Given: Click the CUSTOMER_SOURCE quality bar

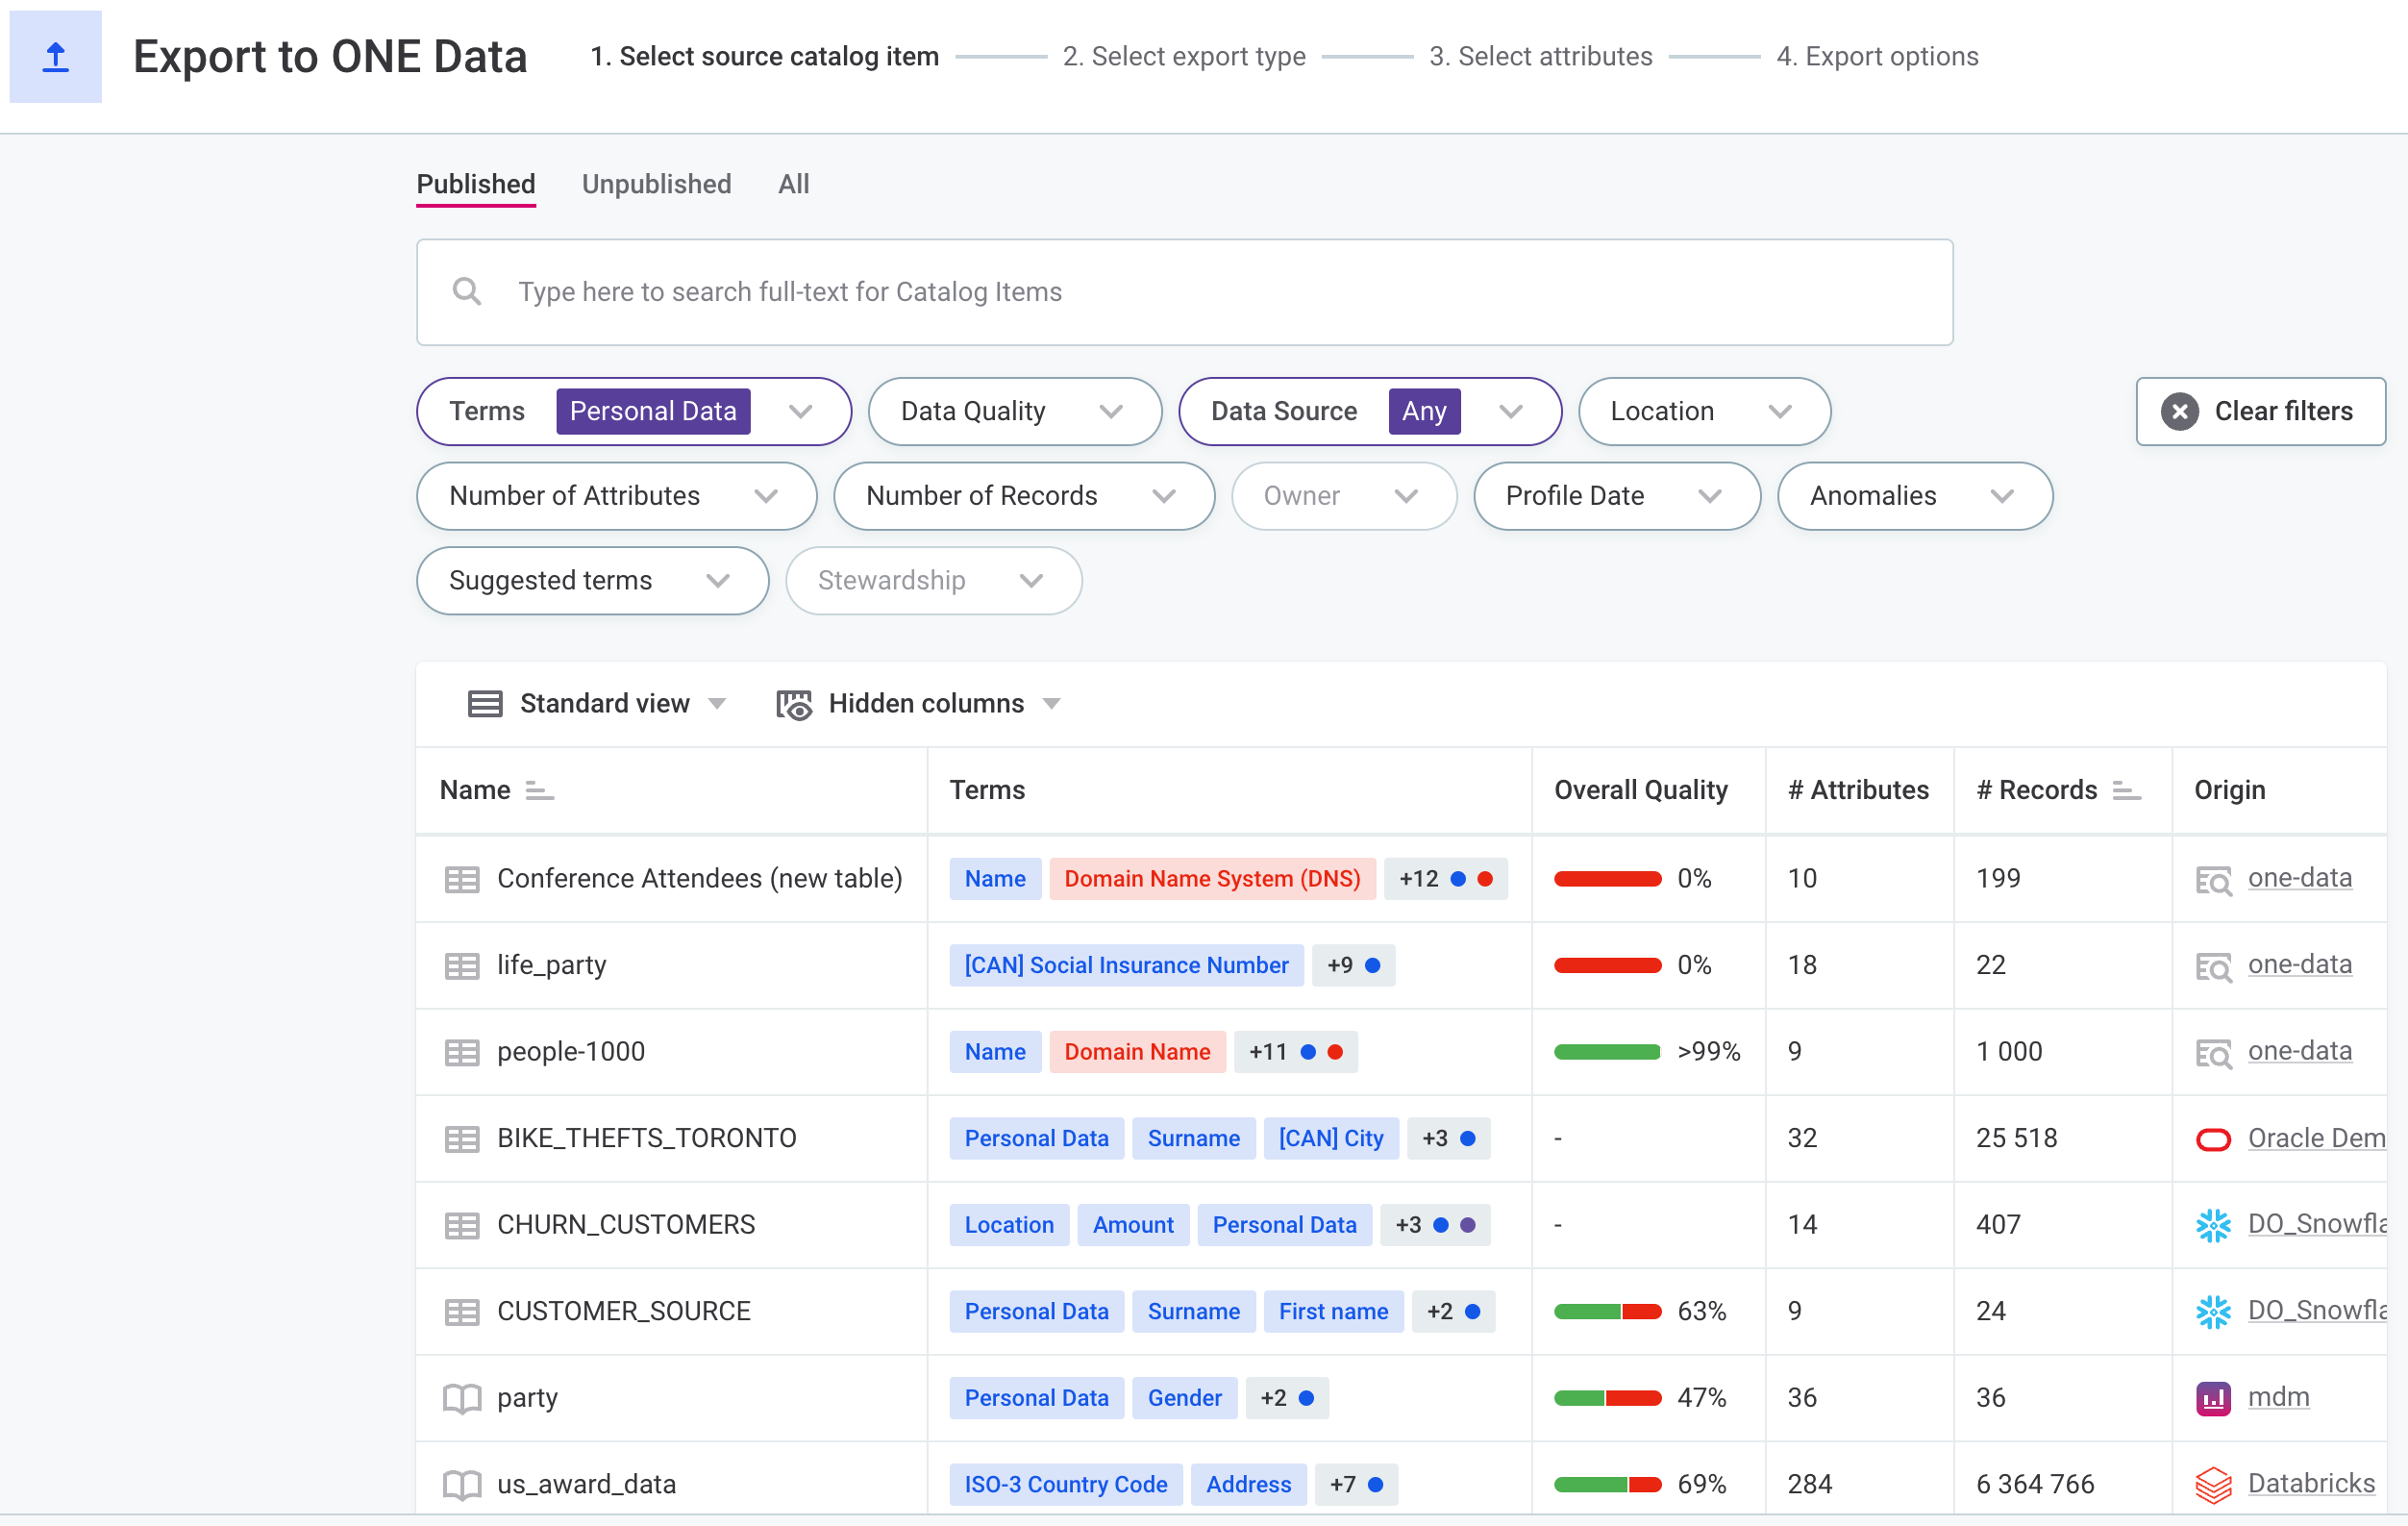Looking at the screenshot, I should (1606, 1311).
